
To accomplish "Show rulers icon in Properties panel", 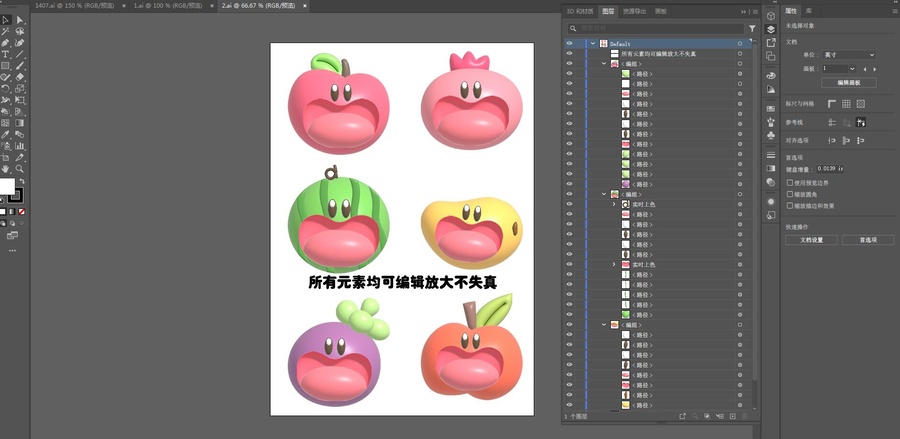I will pos(832,104).
